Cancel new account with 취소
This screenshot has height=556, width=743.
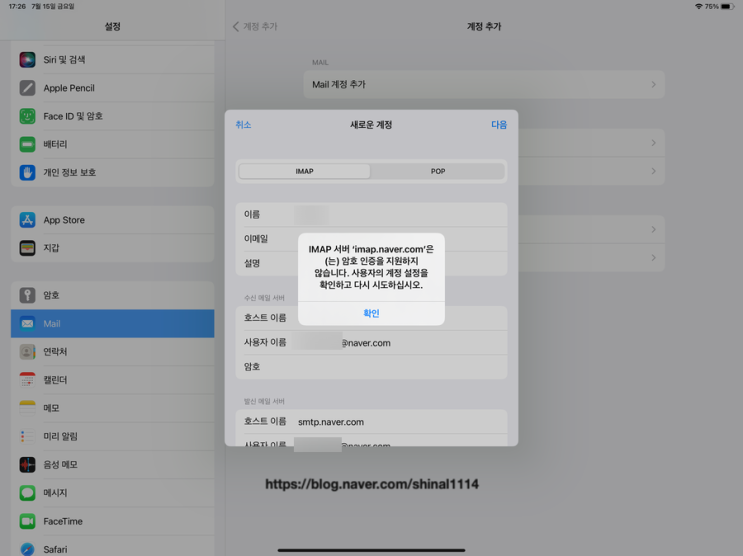coord(243,125)
